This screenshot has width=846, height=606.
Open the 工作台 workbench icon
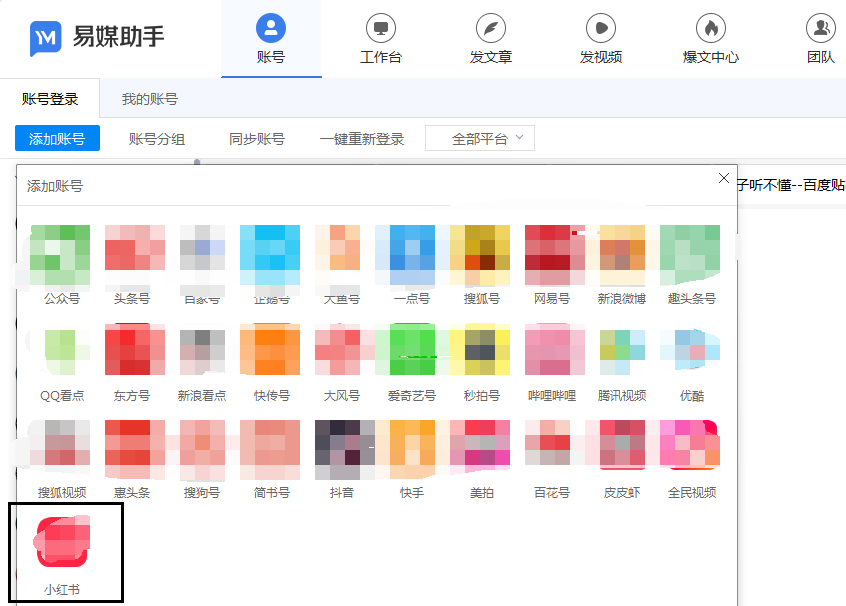click(x=381, y=28)
